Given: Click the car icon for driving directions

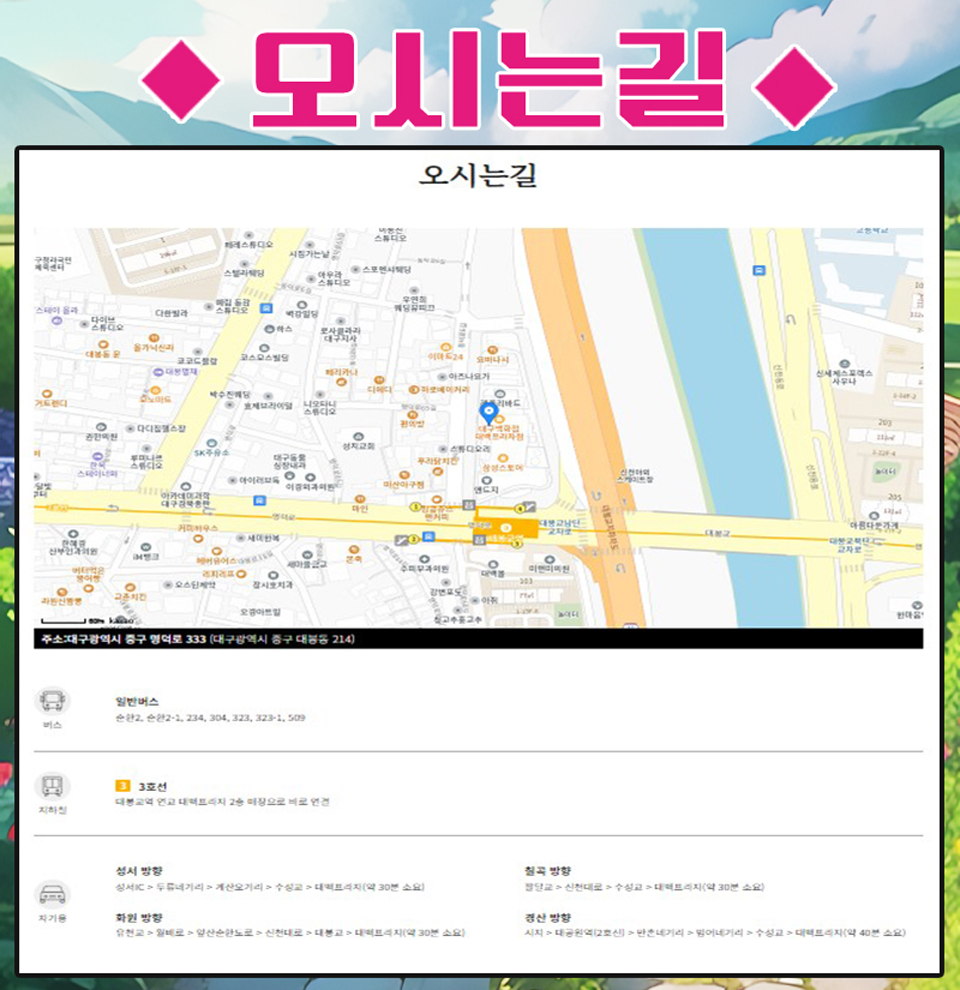Looking at the screenshot, I should coord(52,895).
